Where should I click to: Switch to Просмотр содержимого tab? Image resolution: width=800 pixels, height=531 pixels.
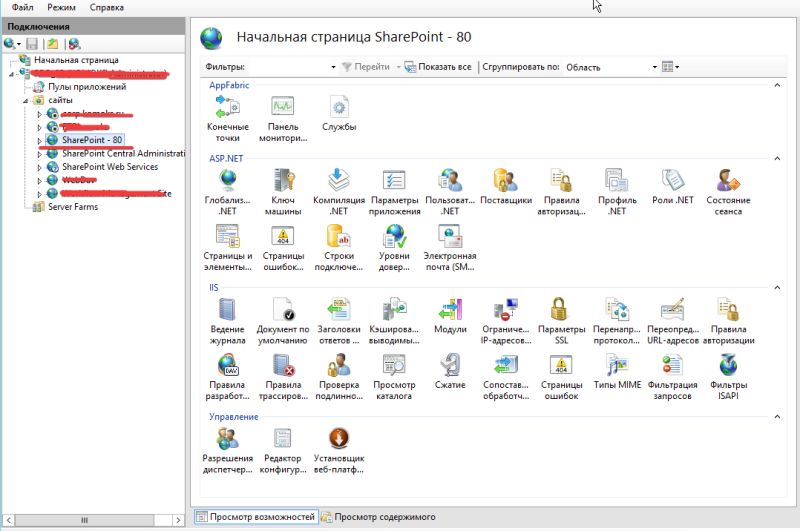tap(378, 517)
